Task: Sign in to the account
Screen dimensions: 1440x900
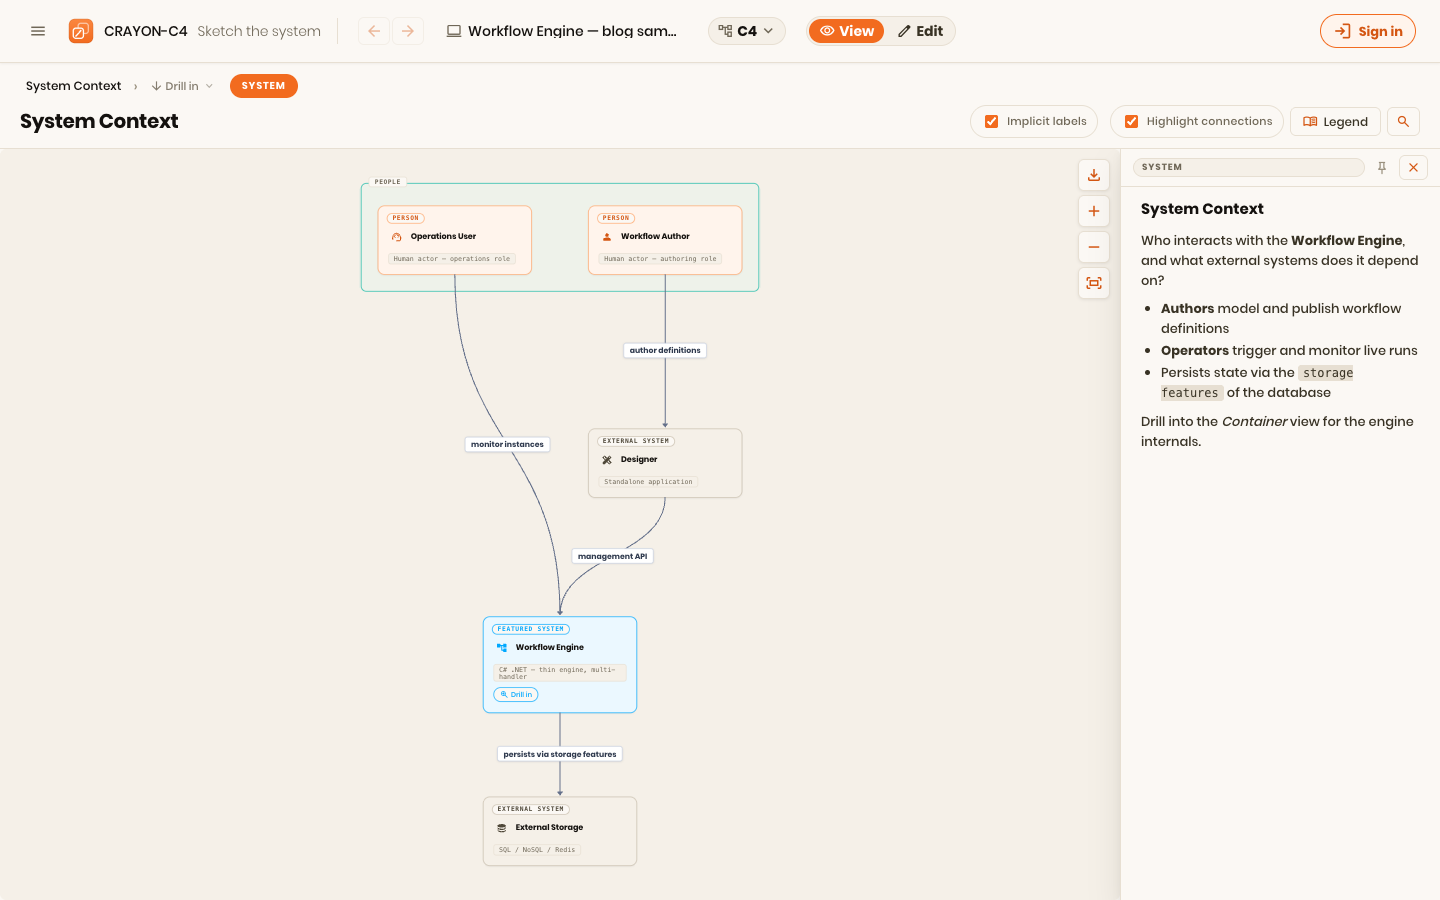Action: pos(1368,31)
